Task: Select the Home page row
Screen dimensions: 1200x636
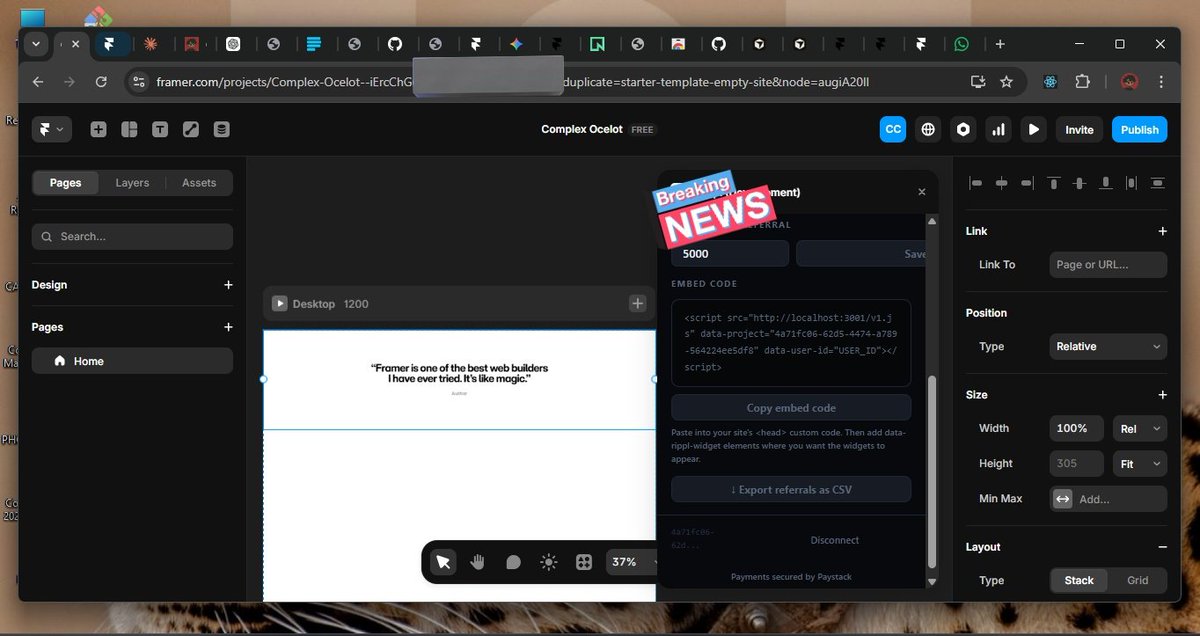Action: [132, 361]
